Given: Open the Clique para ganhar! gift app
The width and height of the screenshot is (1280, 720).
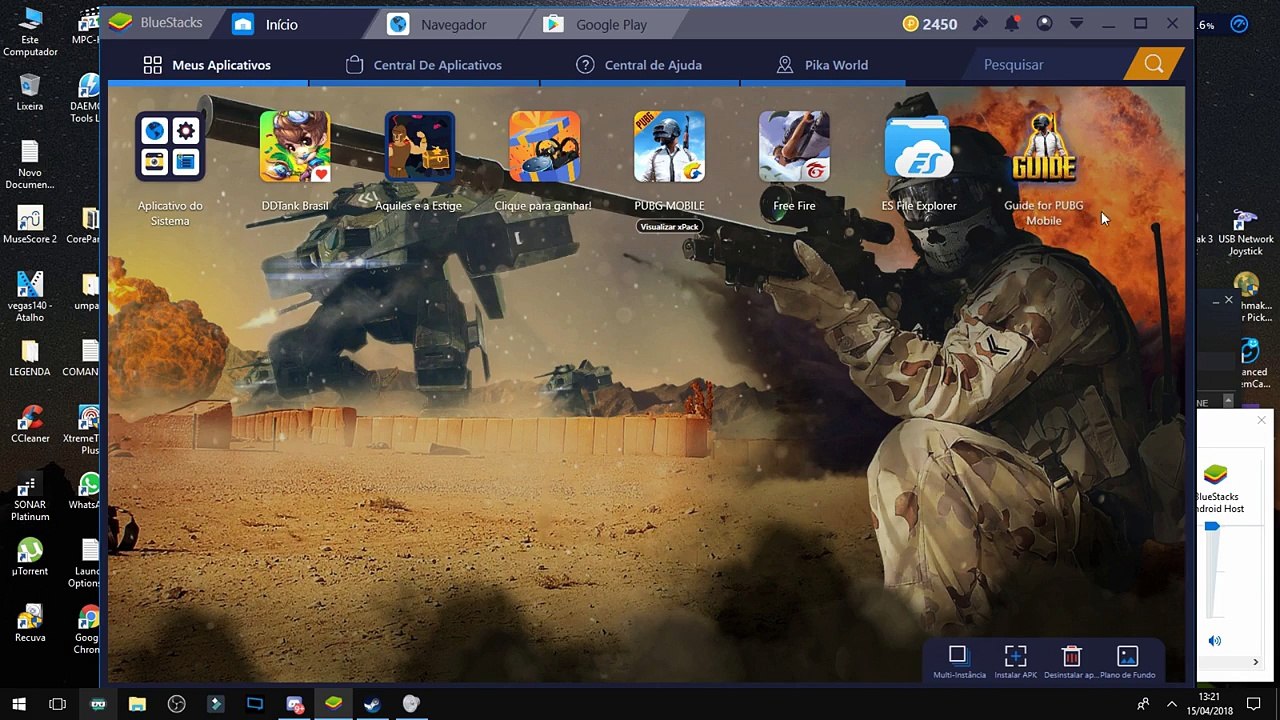Looking at the screenshot, I should pos(544,147).
